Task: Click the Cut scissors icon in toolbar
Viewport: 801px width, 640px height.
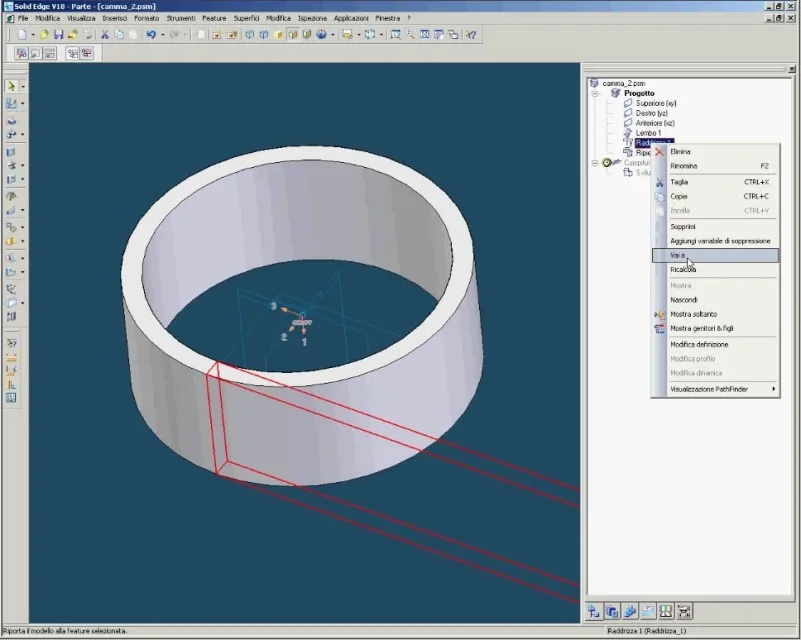Action: coord(105,35)
